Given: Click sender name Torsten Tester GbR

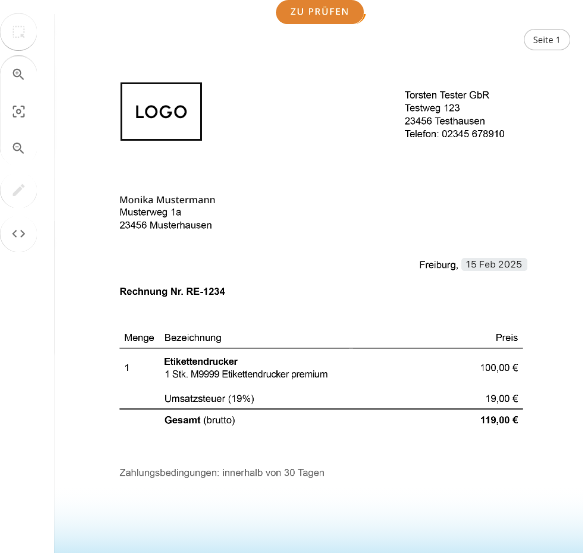Looking at the screenshot, I should tap(447, 95).
